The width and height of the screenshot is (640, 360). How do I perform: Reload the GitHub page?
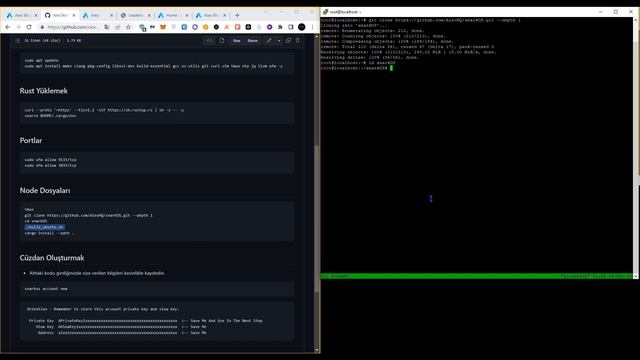click(29, 27)
